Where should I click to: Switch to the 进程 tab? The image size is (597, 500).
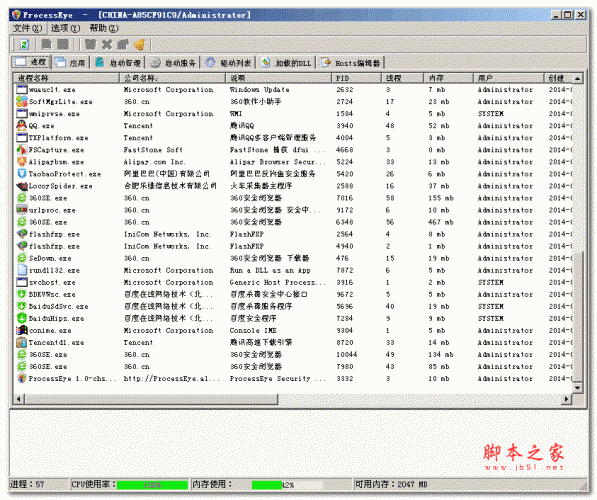pos(31,62)
